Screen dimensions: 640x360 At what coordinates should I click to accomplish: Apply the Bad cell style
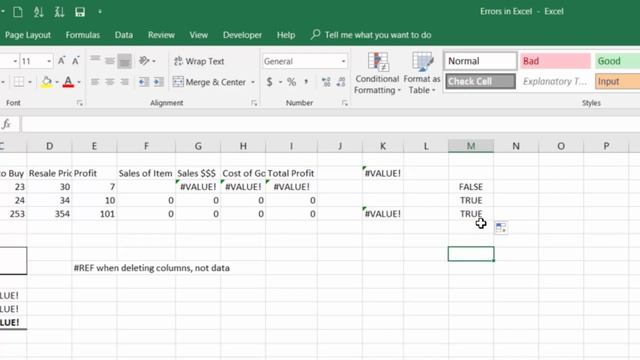click(x=555, y=61)
